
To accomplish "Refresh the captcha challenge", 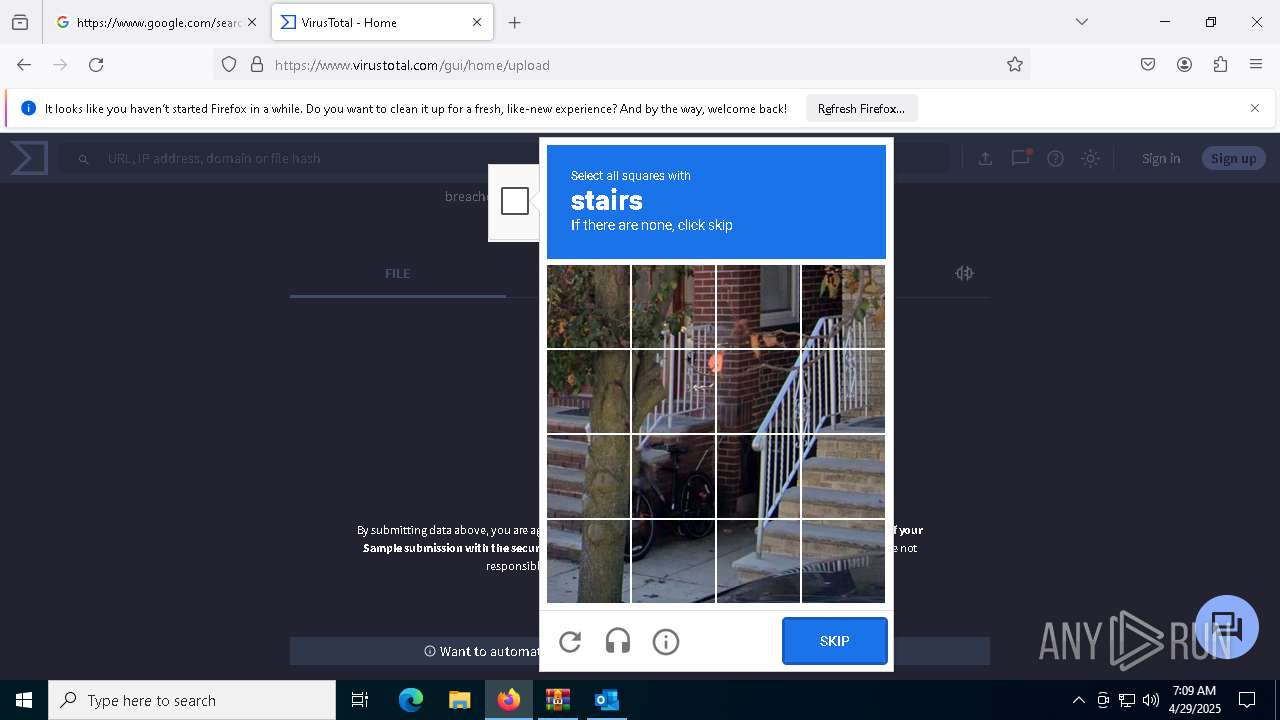I will click(570, 642).
